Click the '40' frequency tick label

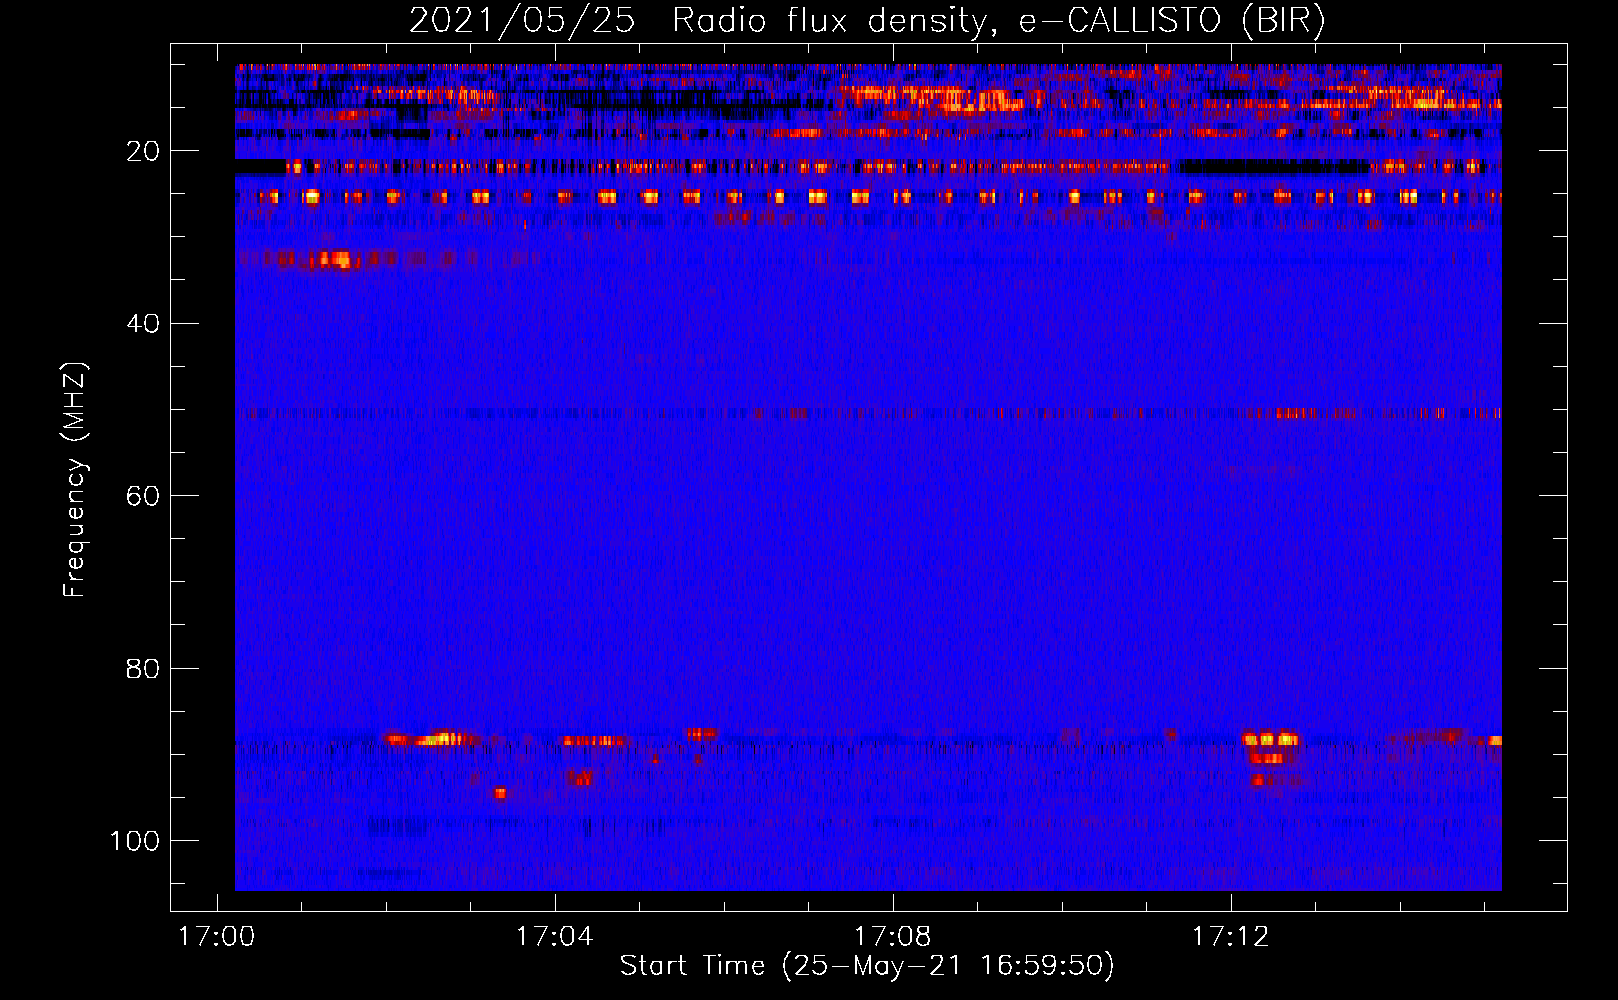pyautogui.click(x=143, y=324)
